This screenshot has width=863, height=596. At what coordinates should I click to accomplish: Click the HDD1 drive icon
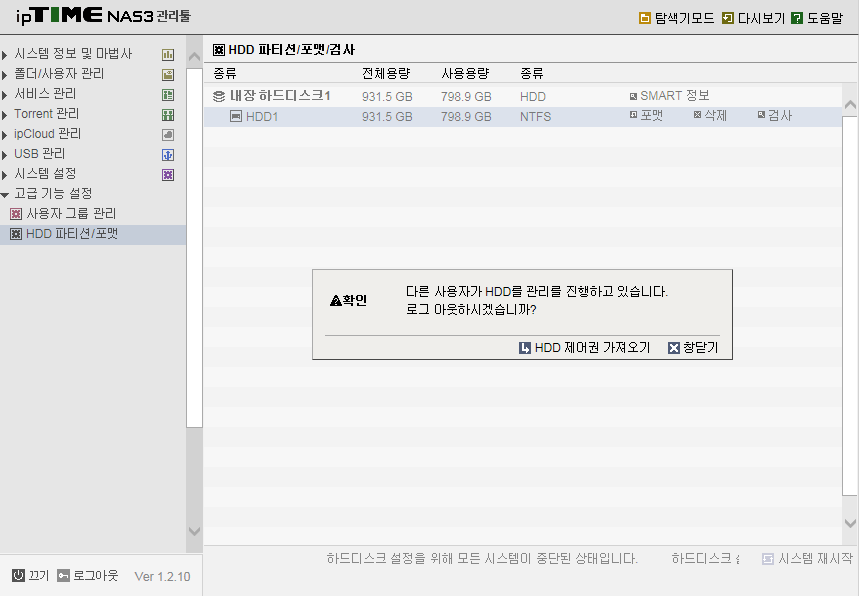pyautogui.click(x=236, y=116)
